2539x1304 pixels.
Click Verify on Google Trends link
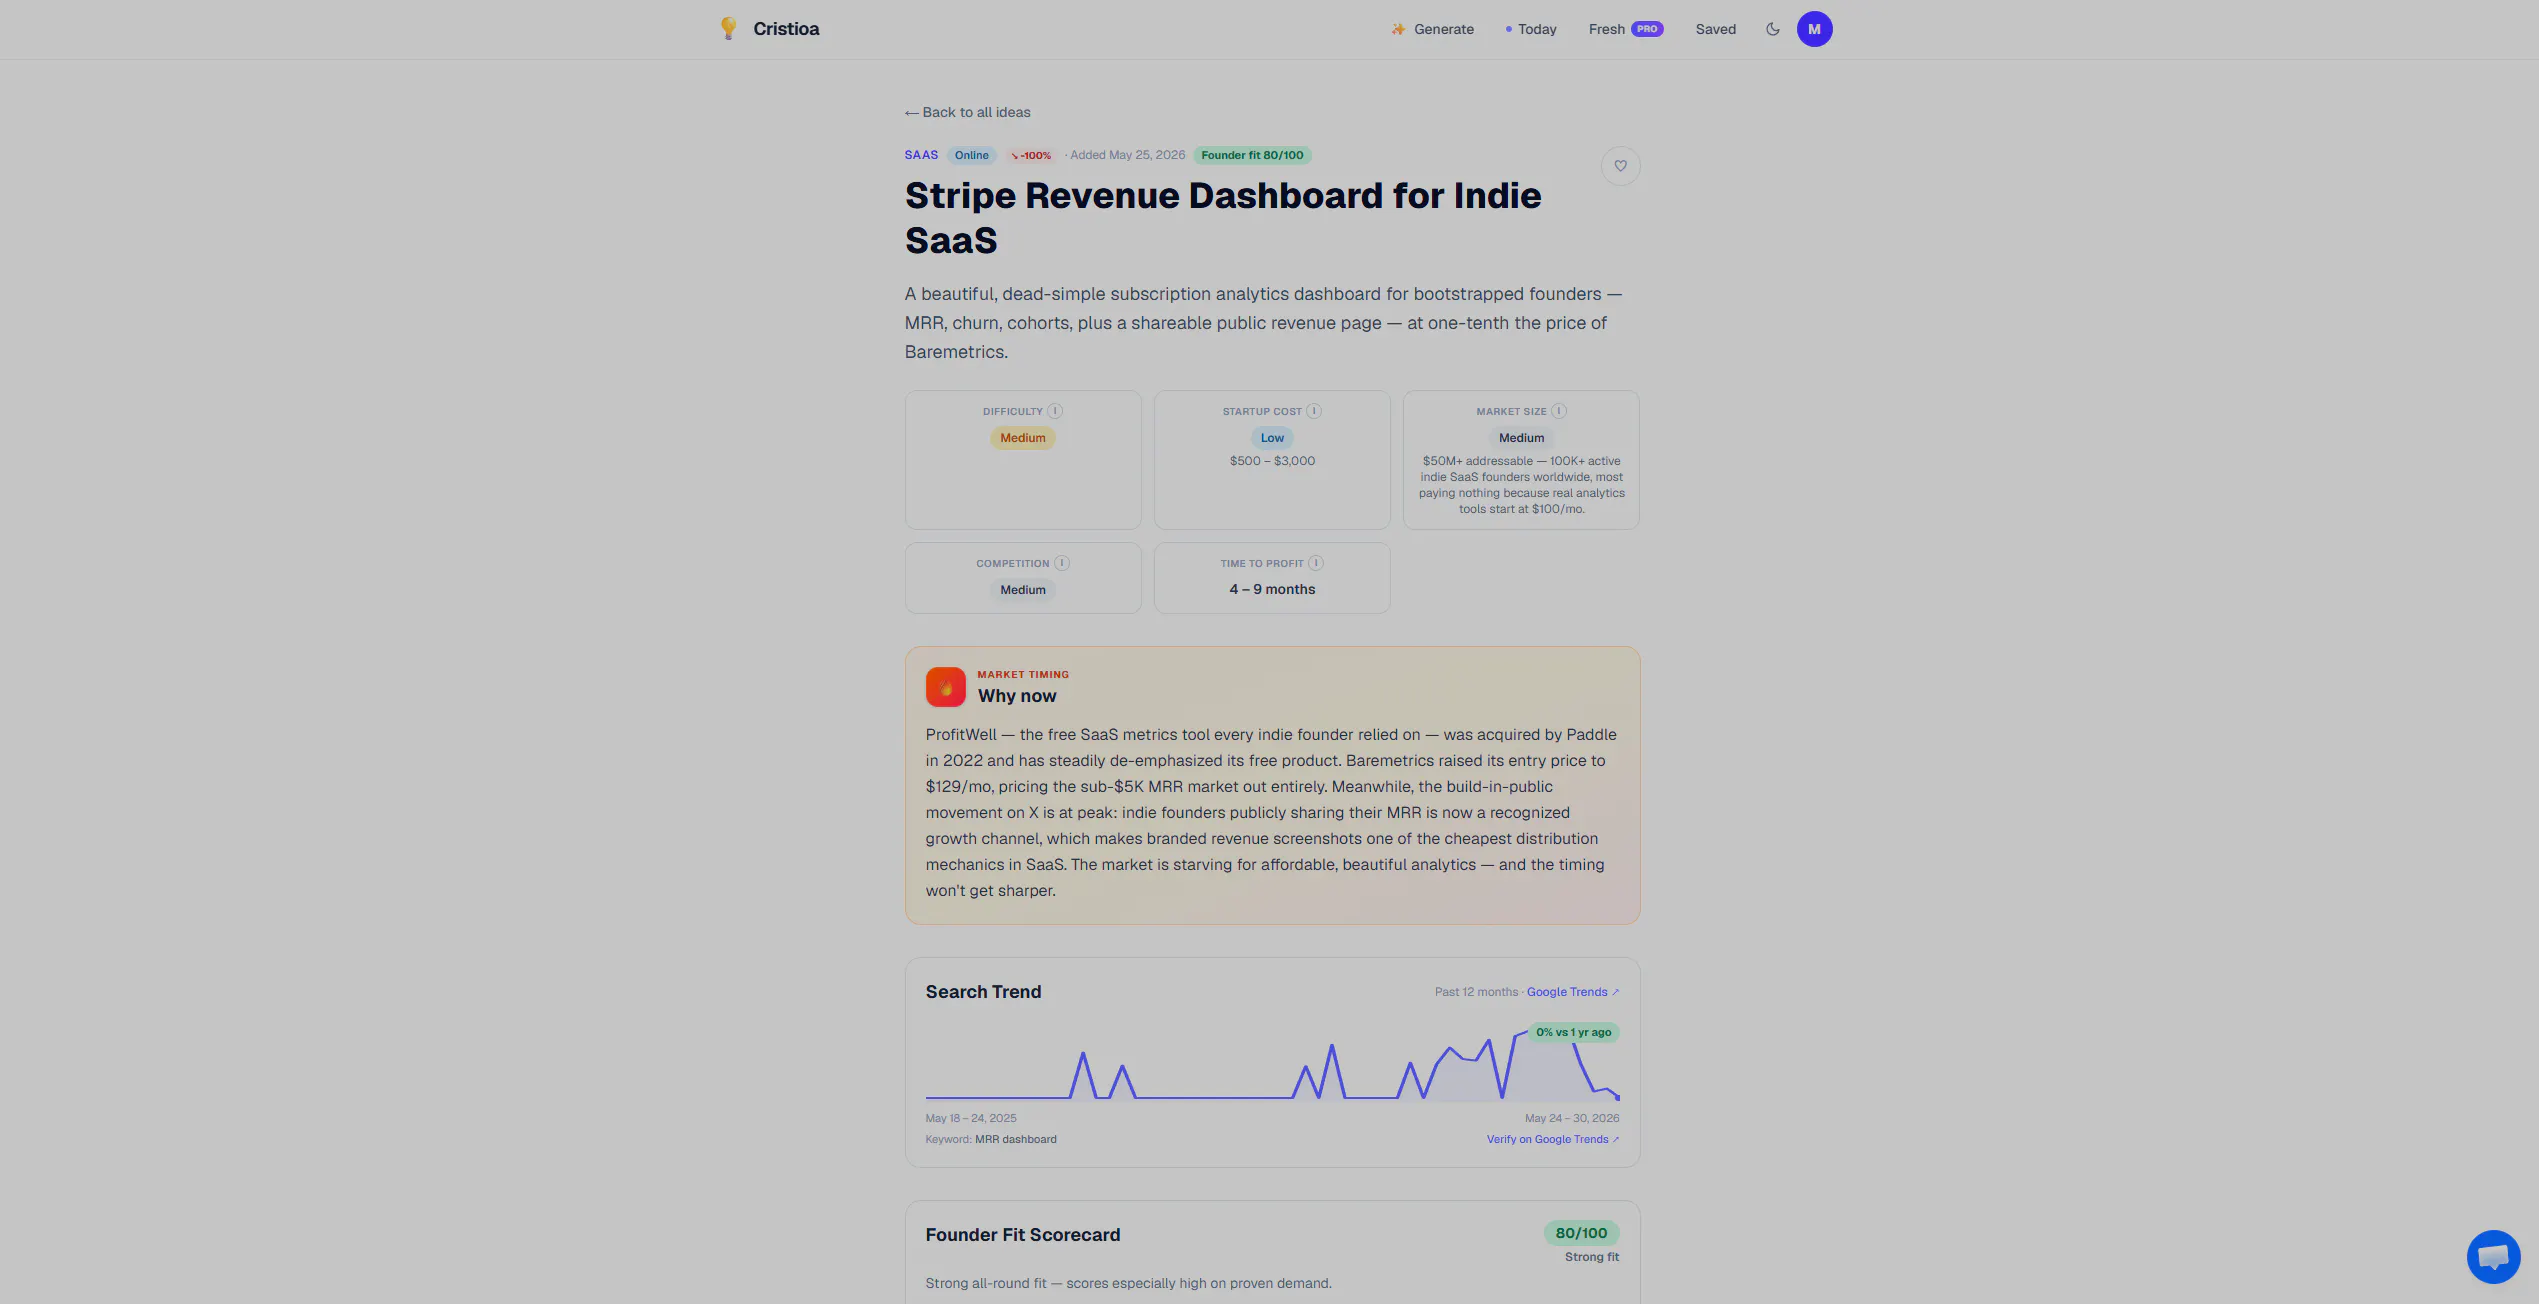click(1552, 1139)
